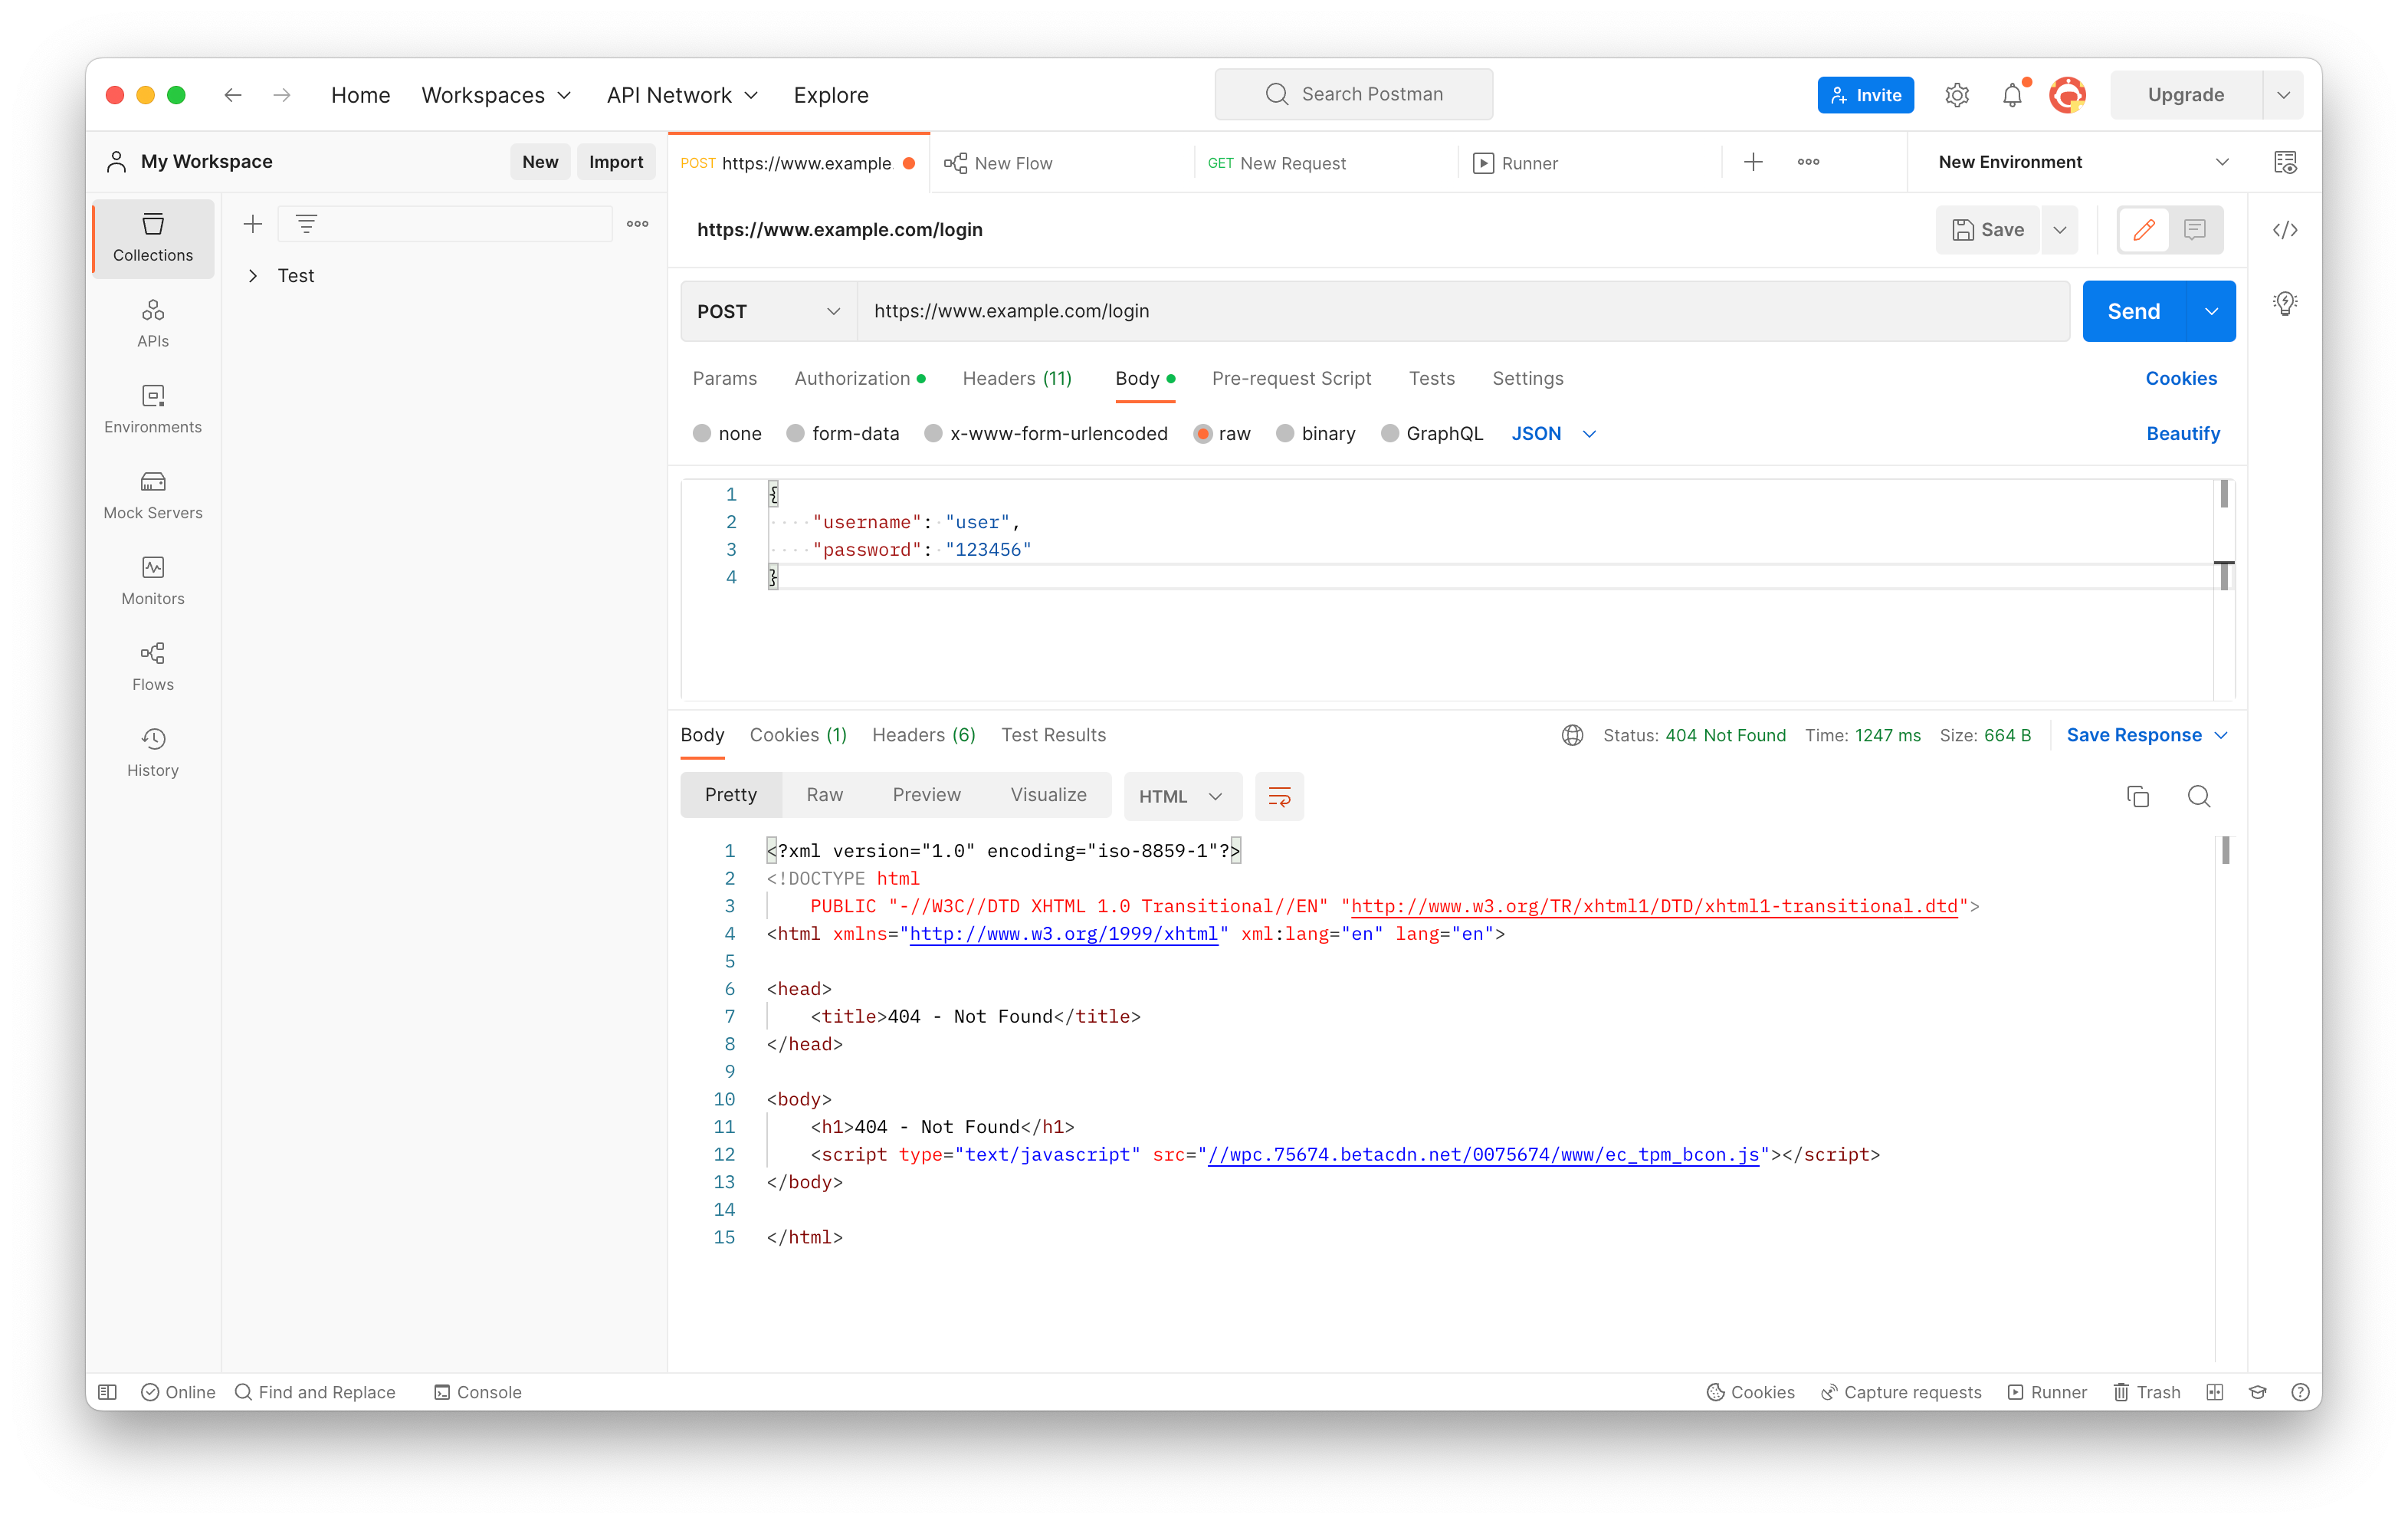Image resolution: width=2408 pixels, height=1524 pixels.
Task: Open the help question mark icon
Action: (2300, 1392)
